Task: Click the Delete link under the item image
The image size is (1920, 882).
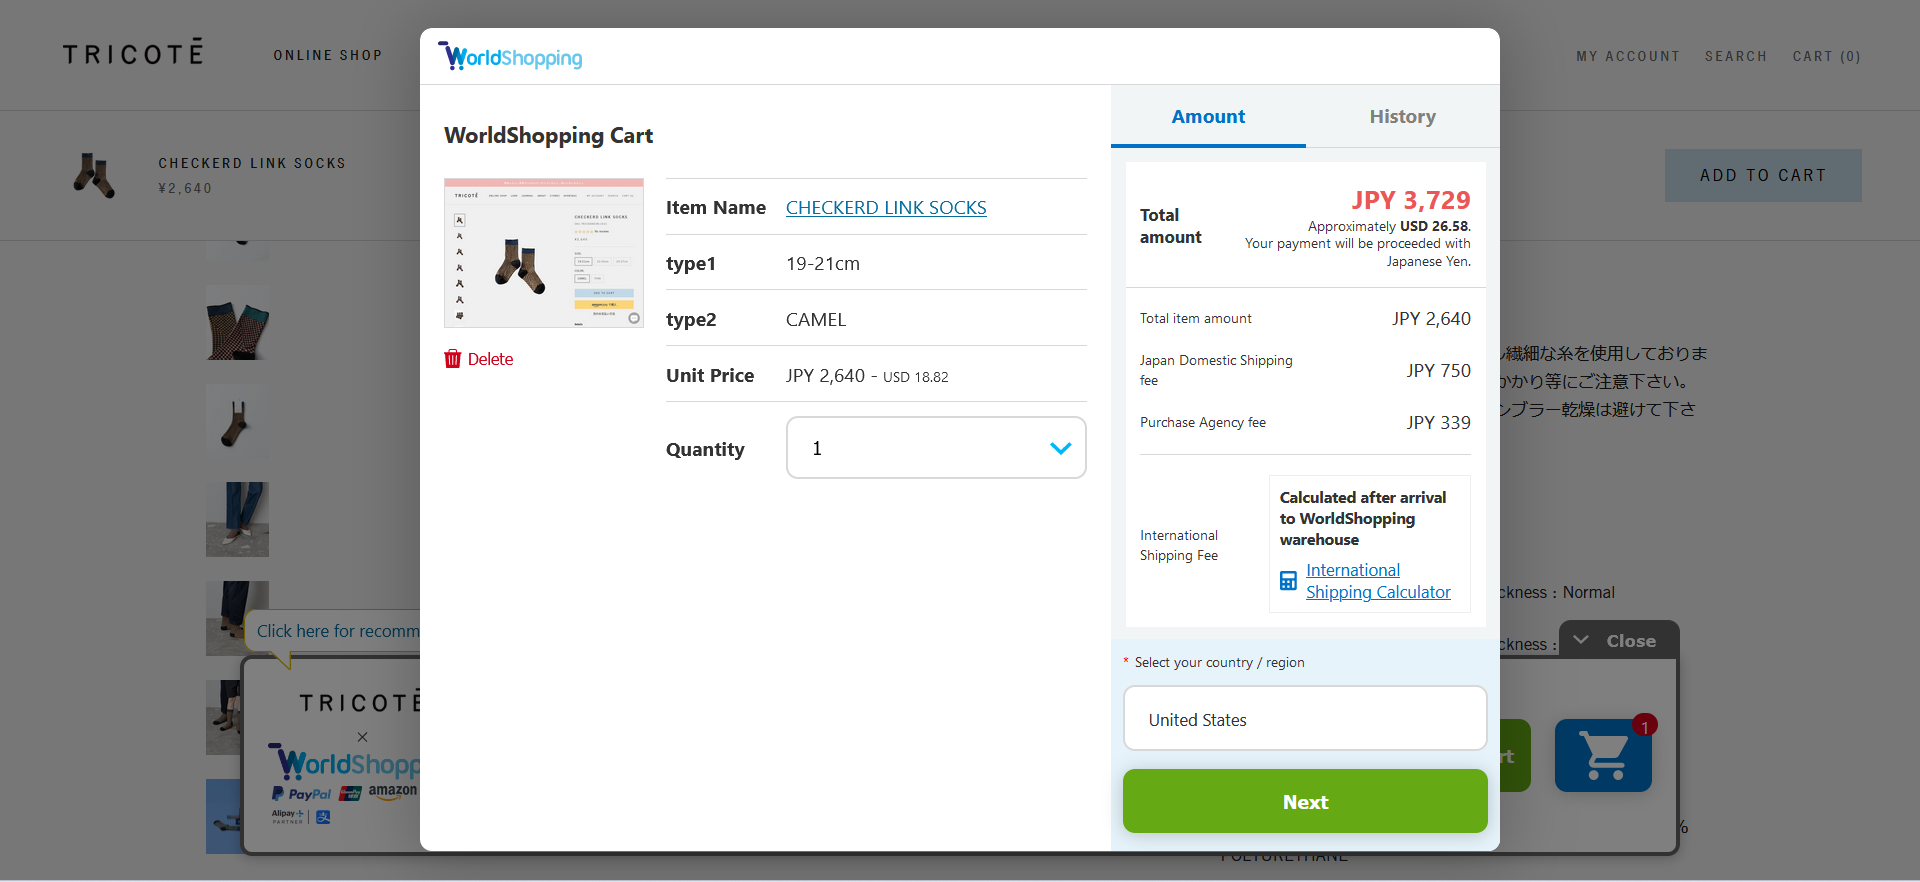Action: click(490, 359)
